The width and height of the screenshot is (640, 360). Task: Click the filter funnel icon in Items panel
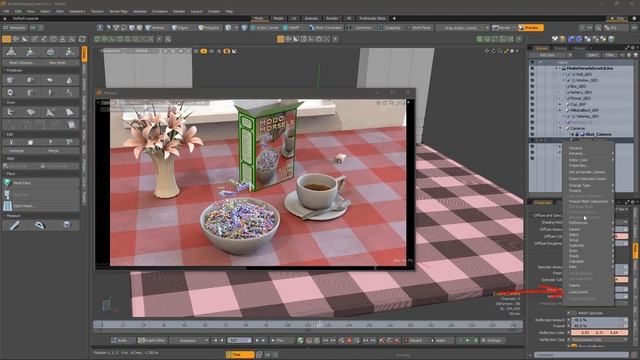point(636,55)
